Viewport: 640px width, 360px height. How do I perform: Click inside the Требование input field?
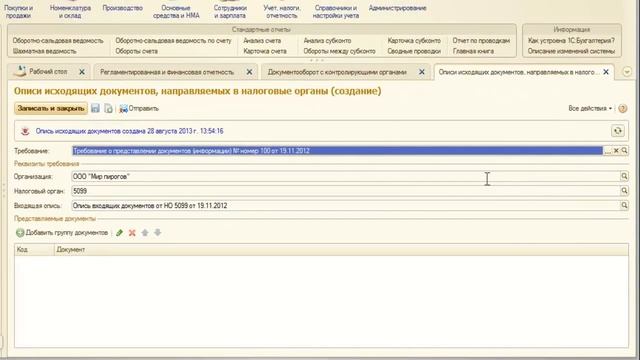point(338,151)
